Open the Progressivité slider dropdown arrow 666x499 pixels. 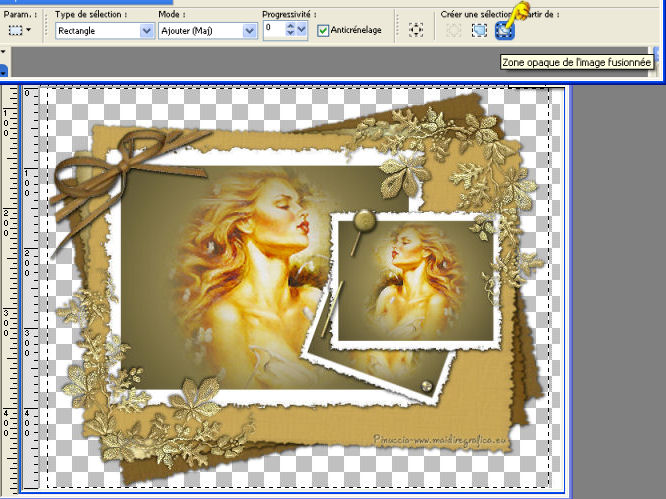pyautogui.click(x=302, y=30)
